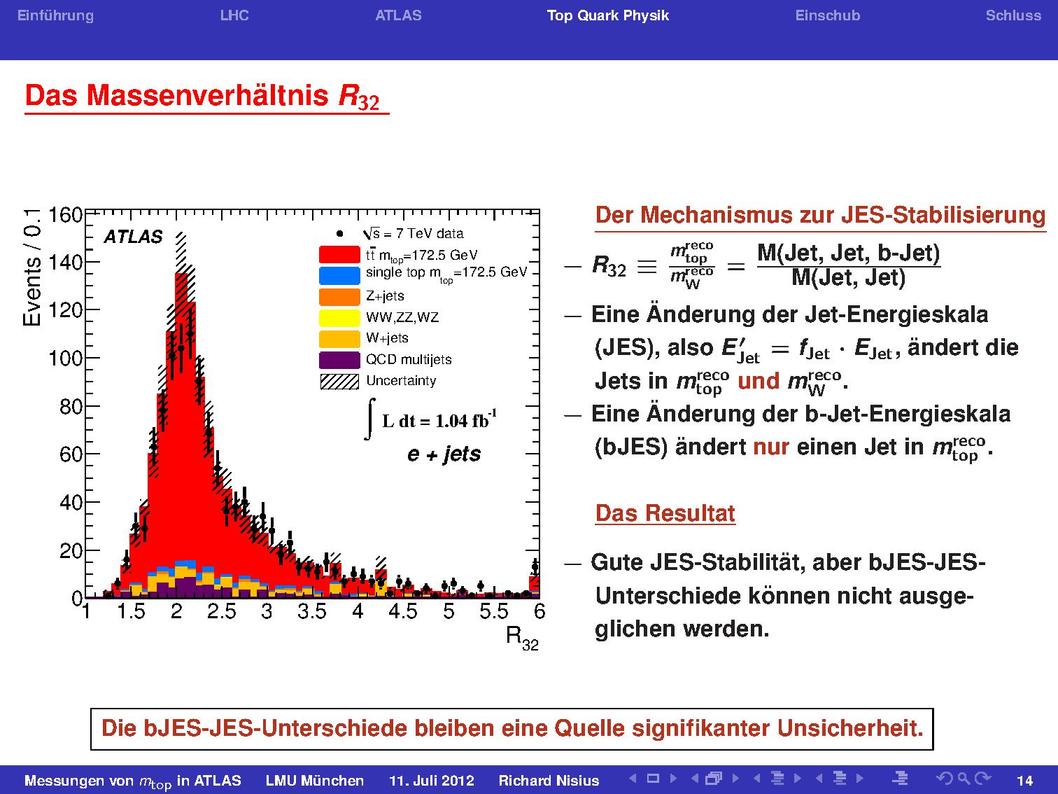Click the W+jets legend swatch
The width and height of the screenshot is (1058, 794).
coord(339,338)
